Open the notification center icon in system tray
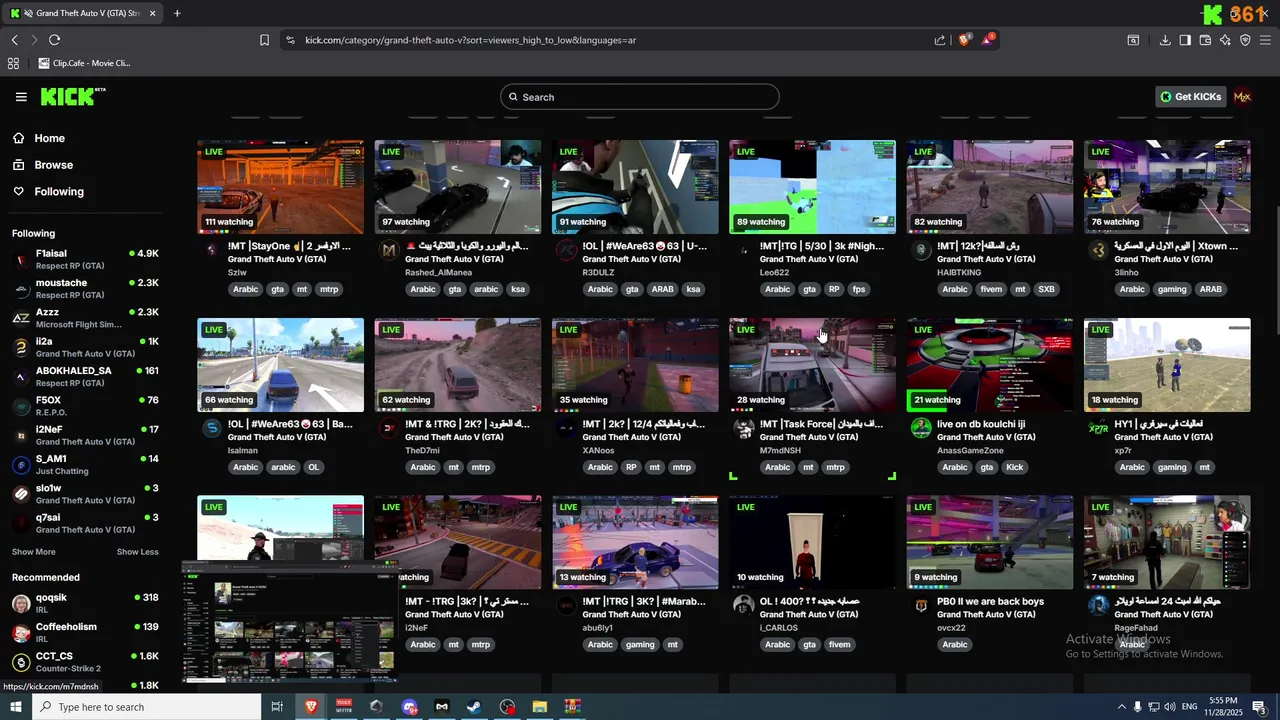This screenshot has height=720, width=1280. click(x=1260, y=707)
